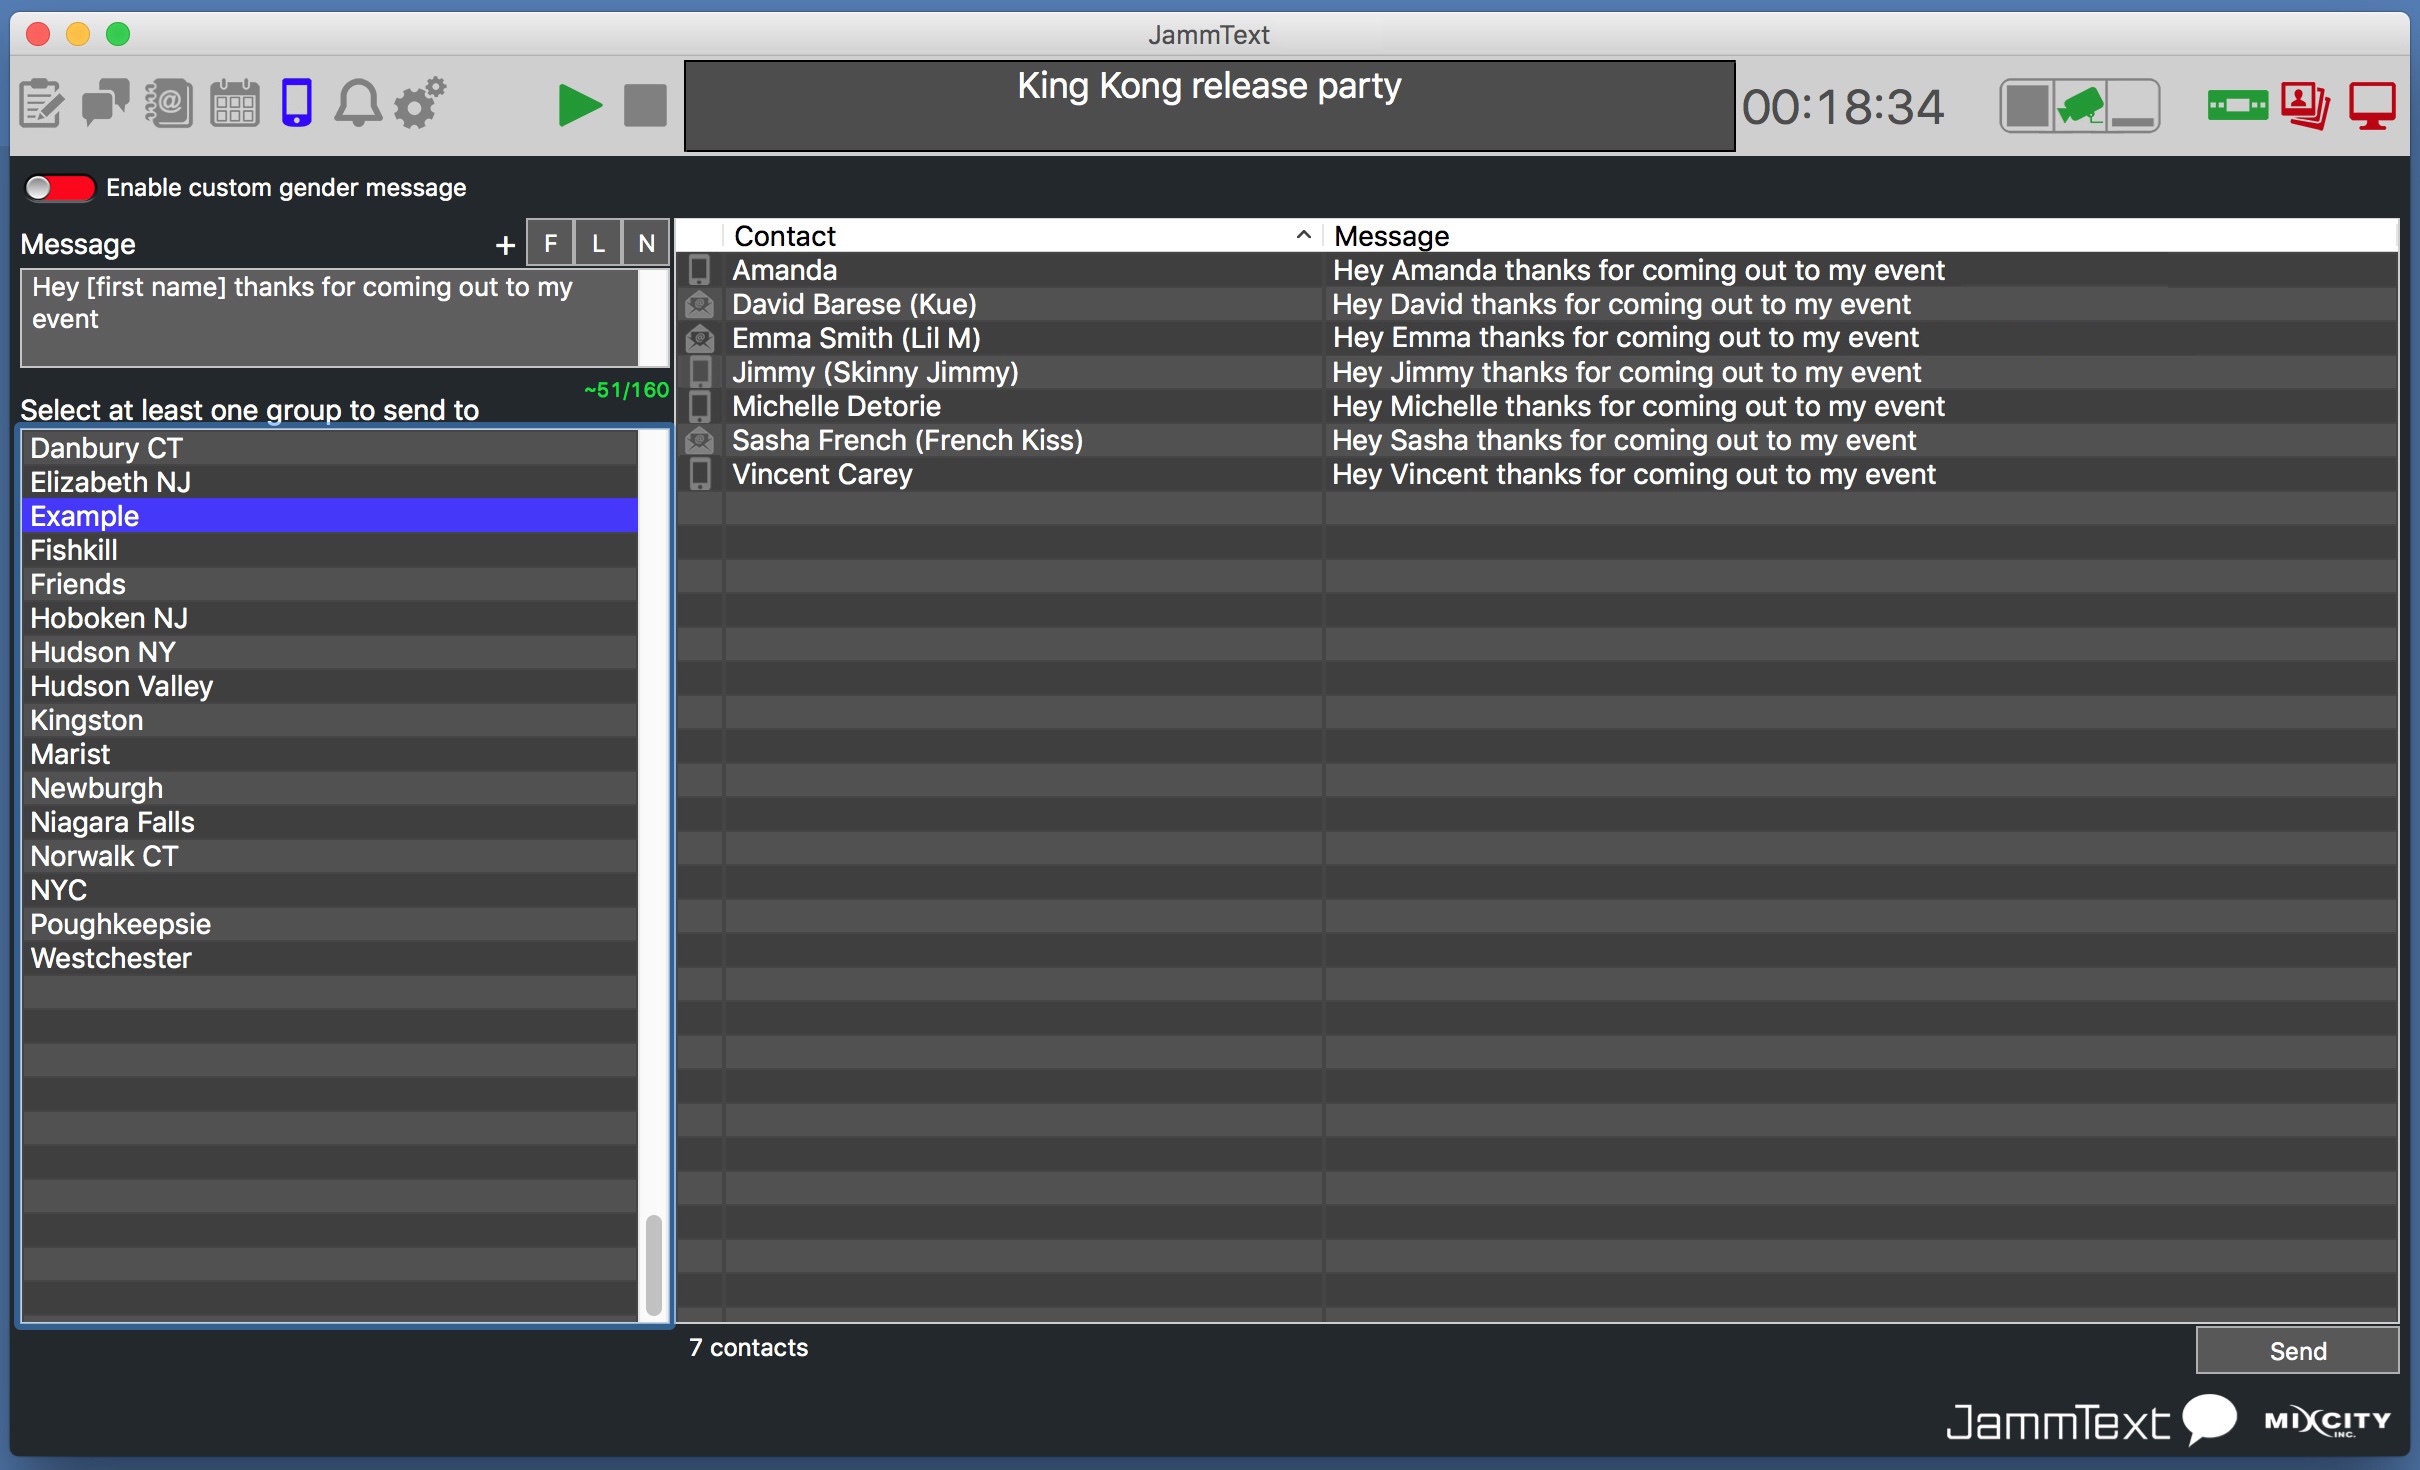This screenshot has width=2420, height=1470.
Task: Click the green ticker banner icon
Action: click(2237, 105)
